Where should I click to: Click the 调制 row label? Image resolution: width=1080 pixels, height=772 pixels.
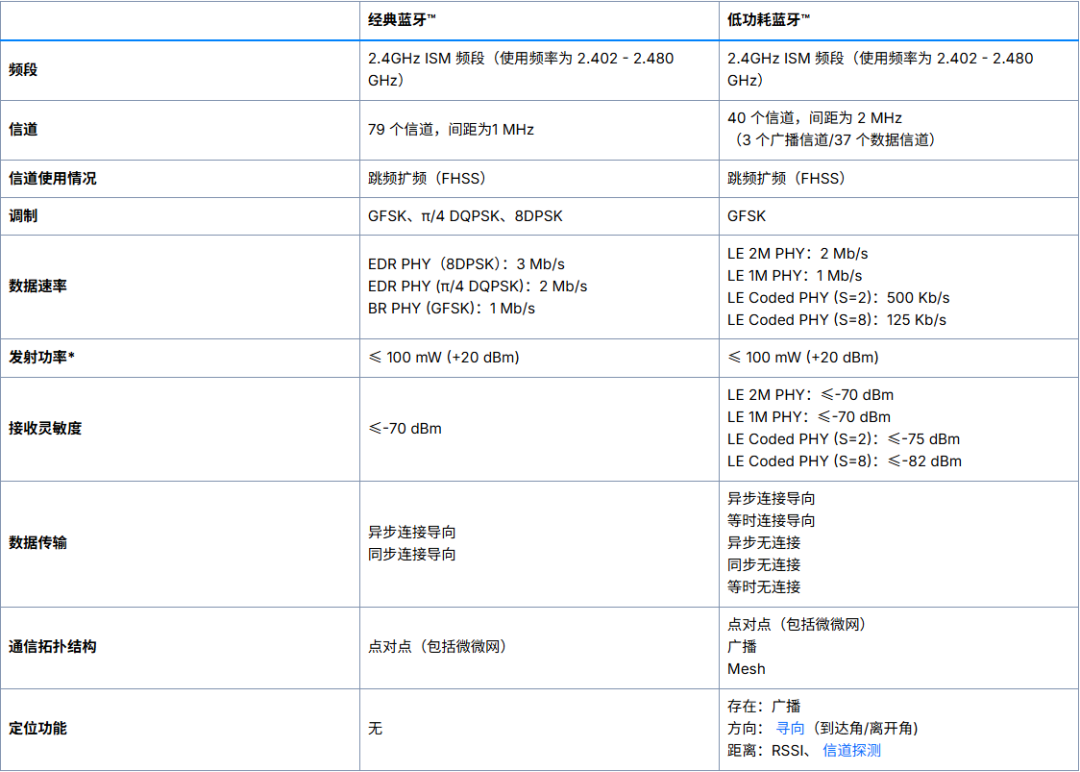[23, 216]
